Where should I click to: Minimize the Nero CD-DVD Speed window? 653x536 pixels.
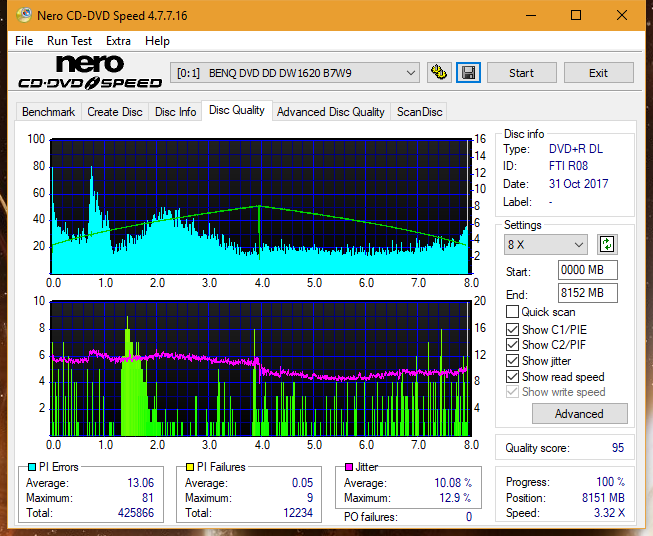coord(531,15)
